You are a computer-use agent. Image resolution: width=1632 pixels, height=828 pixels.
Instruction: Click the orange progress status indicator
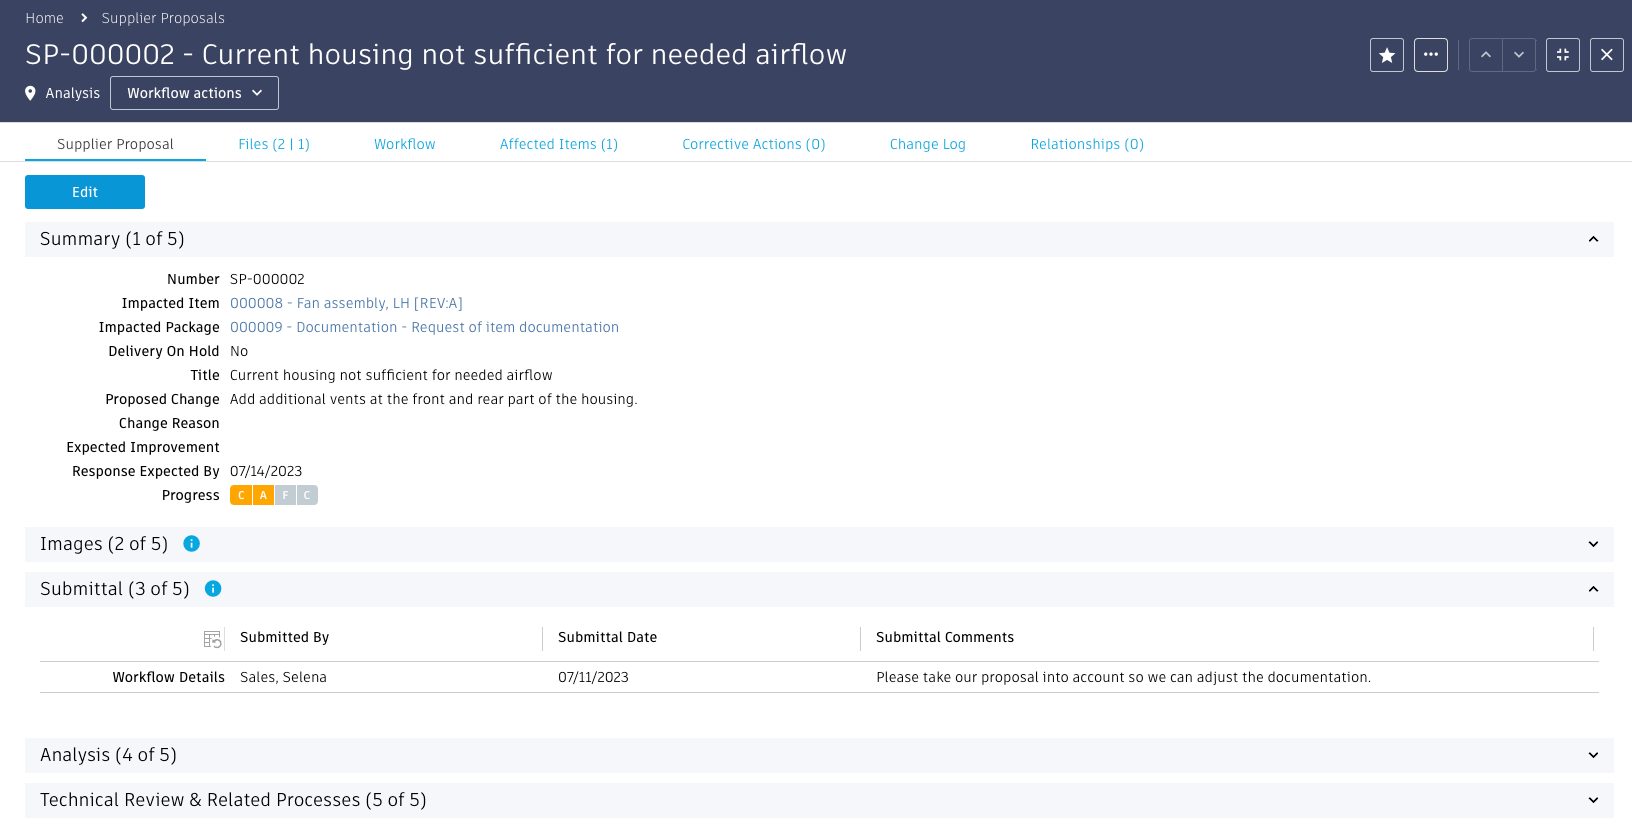click(x=252, y=495)
